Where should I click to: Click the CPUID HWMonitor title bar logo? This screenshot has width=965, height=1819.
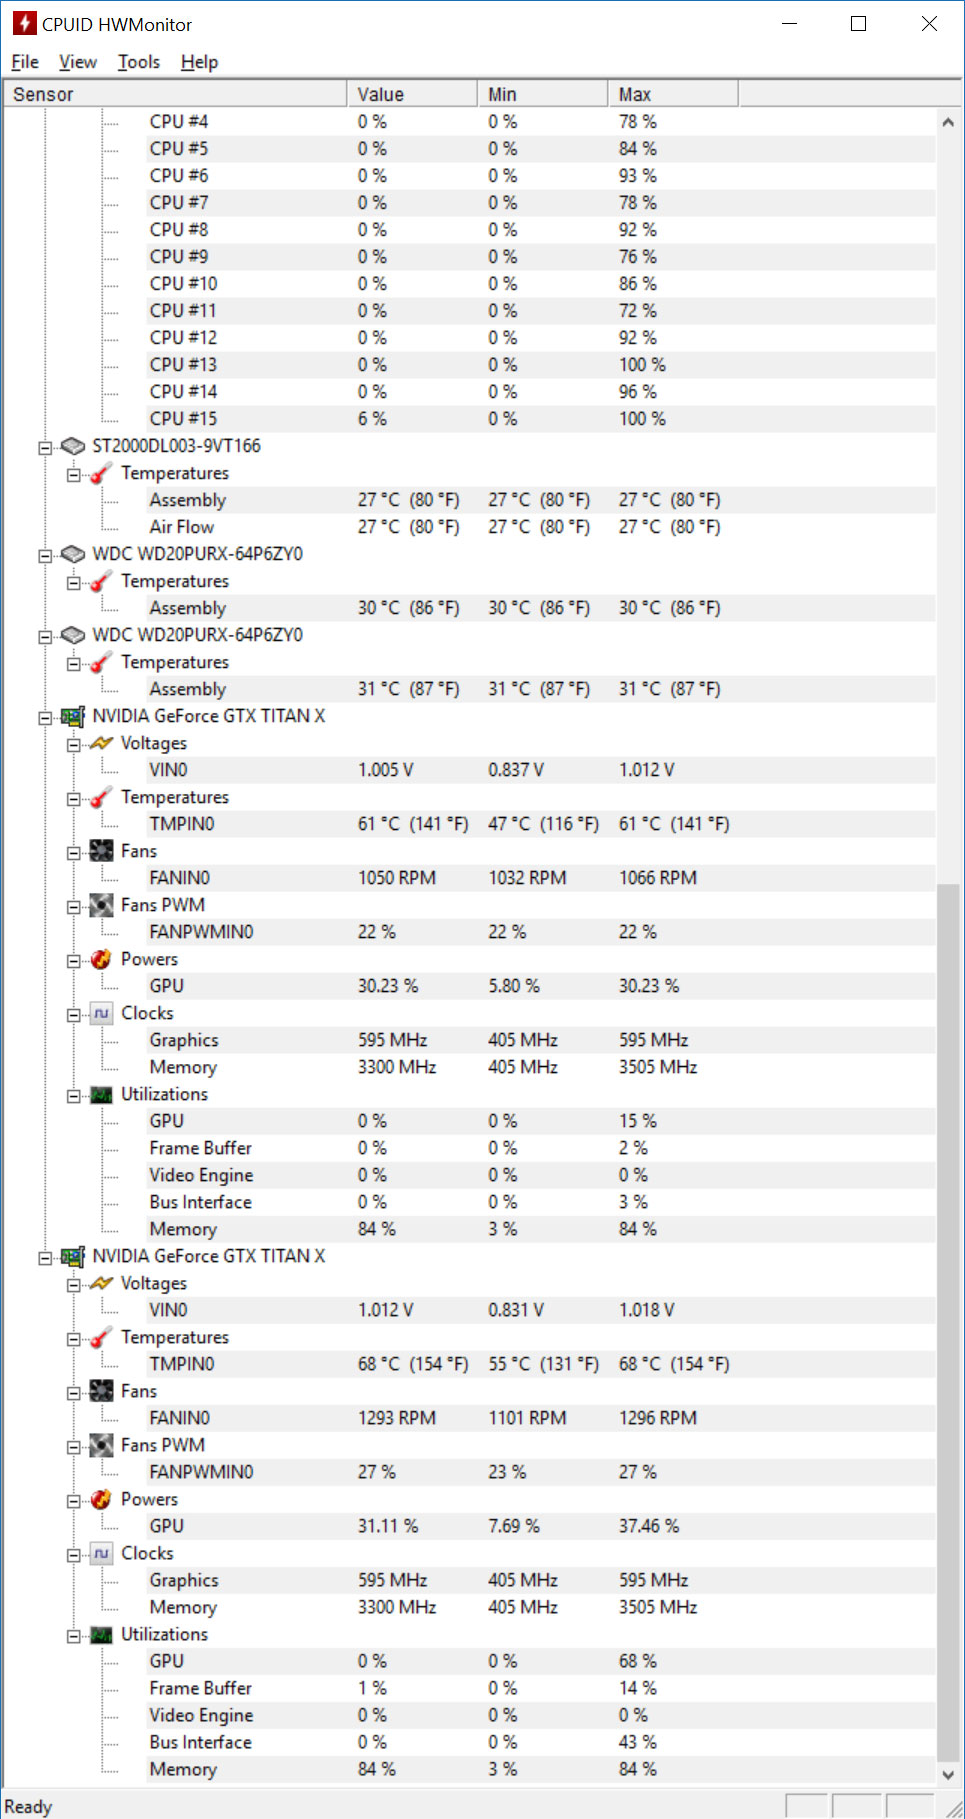point(24,24)
